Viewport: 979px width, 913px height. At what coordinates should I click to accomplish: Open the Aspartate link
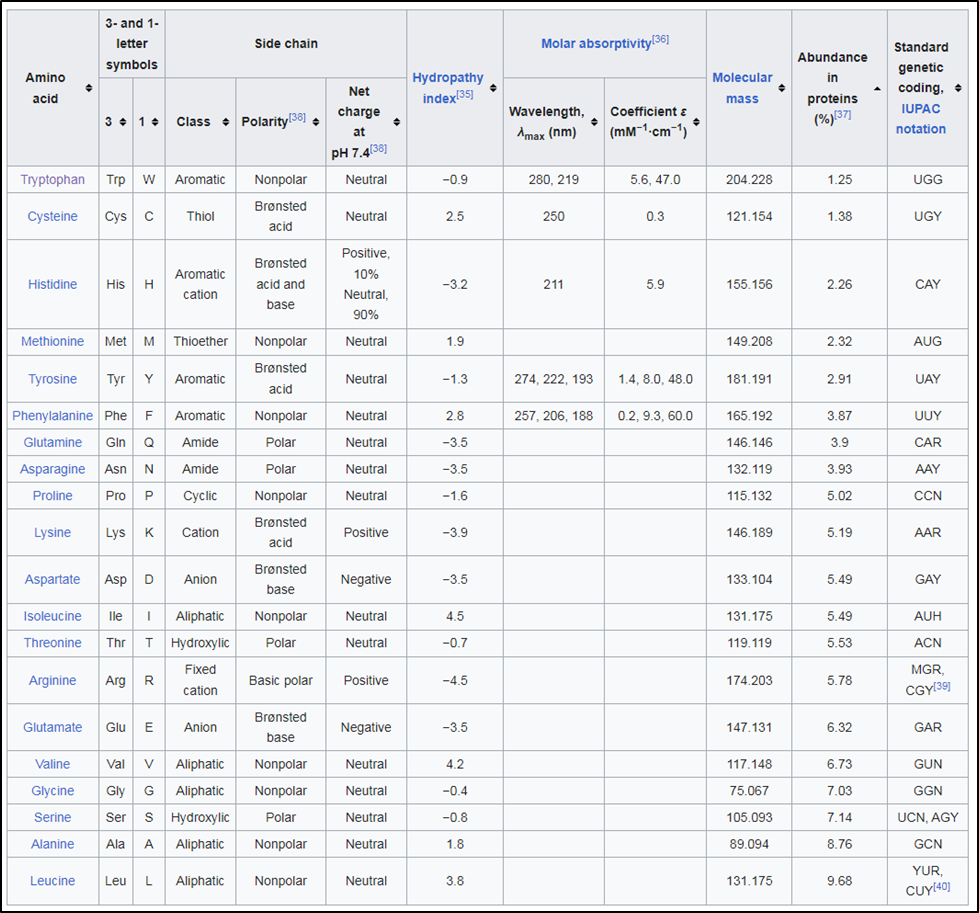tap(52, 580)
